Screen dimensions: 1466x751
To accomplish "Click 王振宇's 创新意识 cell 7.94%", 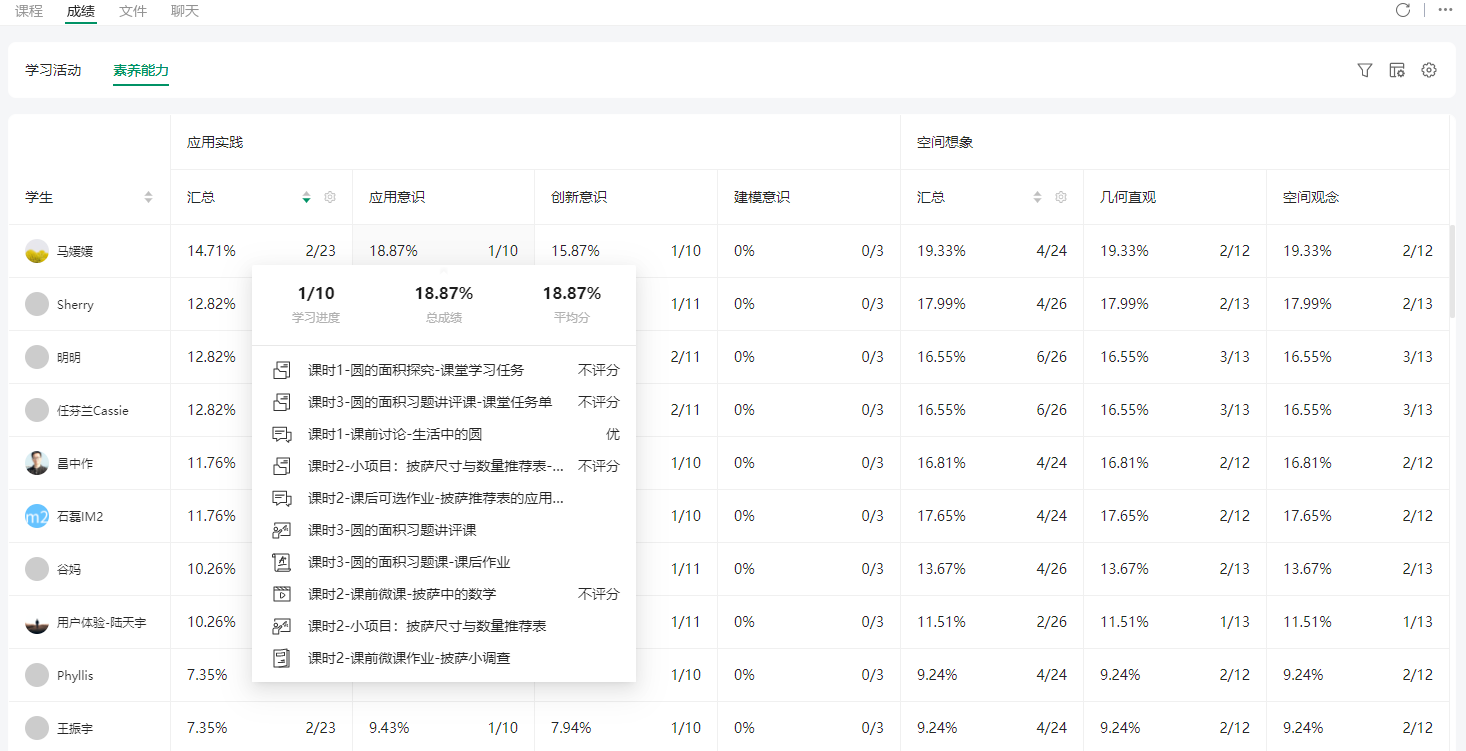I will (x=571, y=728).
